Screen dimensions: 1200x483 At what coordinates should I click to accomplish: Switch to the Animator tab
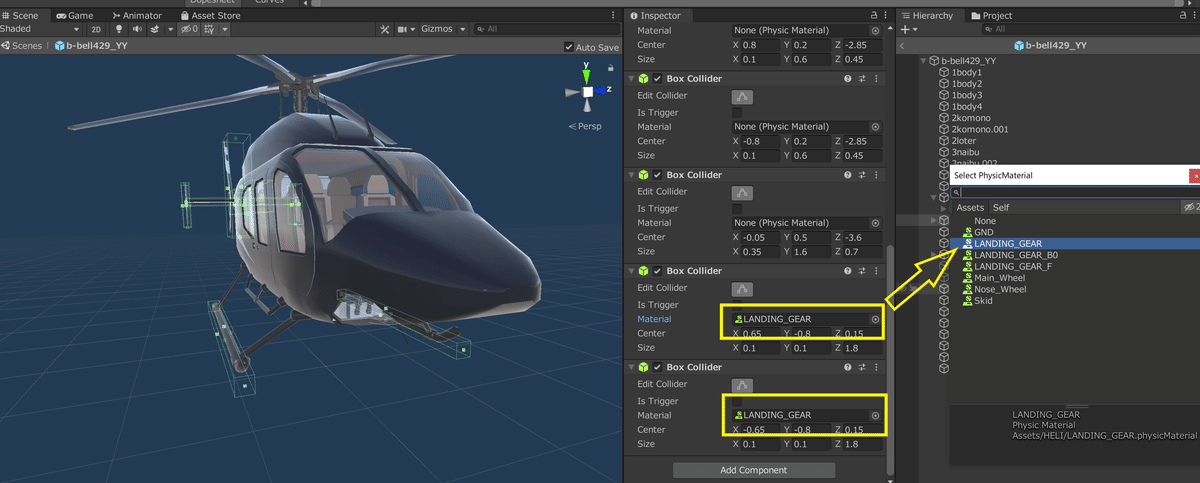pyautogui.click(x=137, y=16)
